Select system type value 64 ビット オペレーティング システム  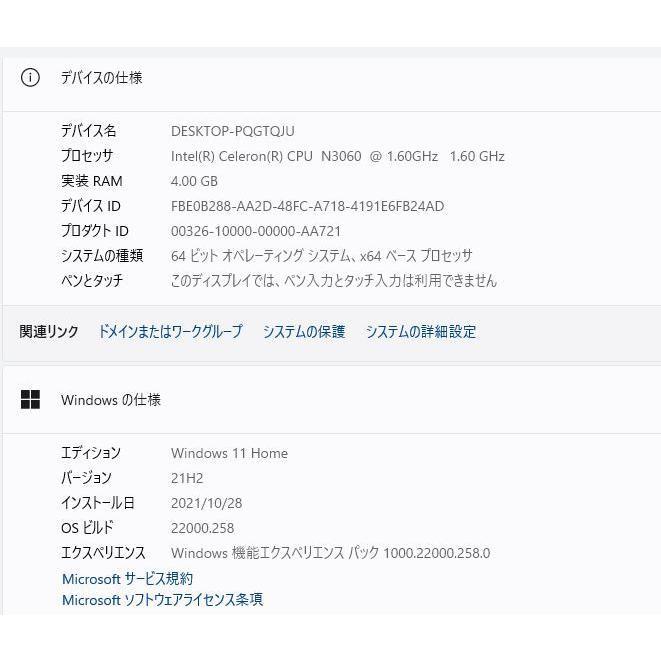point(260,255)
